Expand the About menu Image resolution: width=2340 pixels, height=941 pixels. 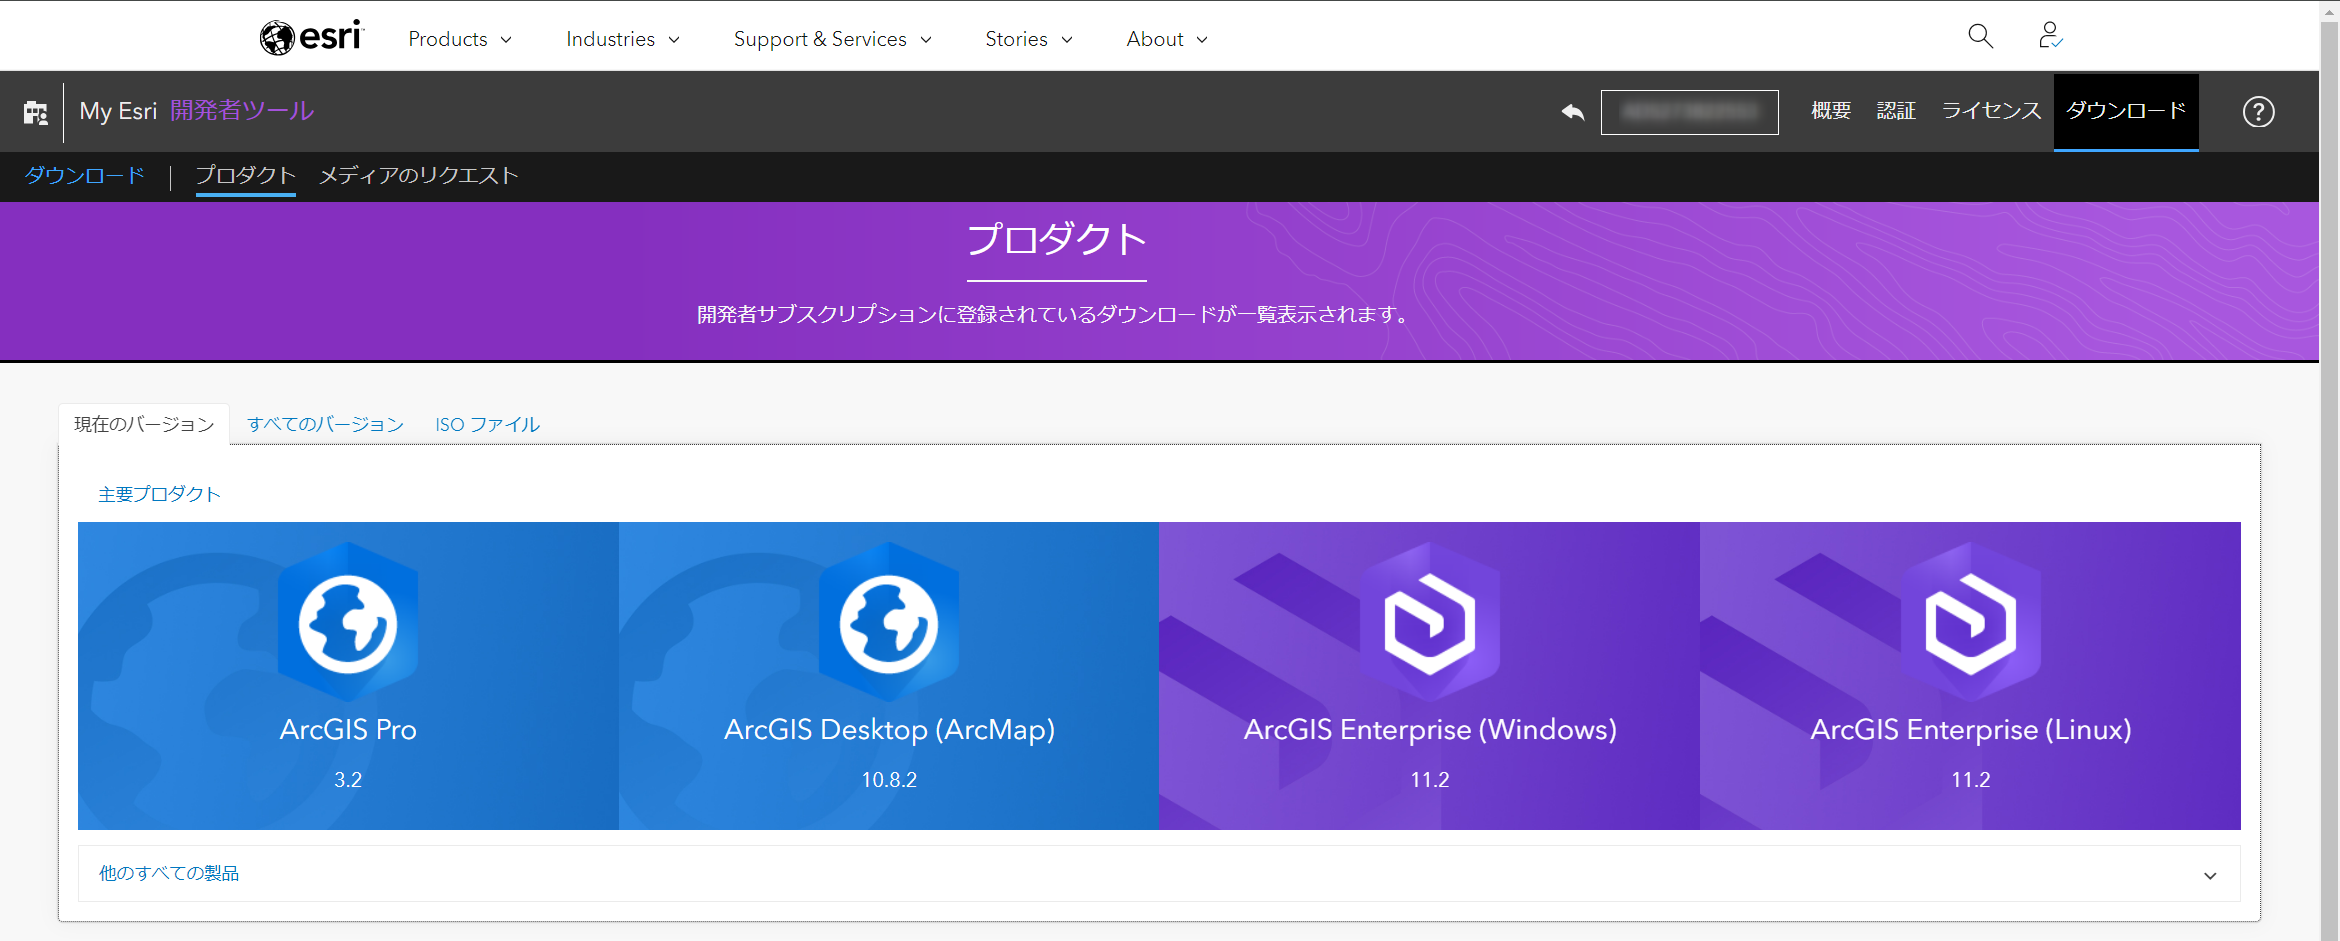click(1167, 39)
